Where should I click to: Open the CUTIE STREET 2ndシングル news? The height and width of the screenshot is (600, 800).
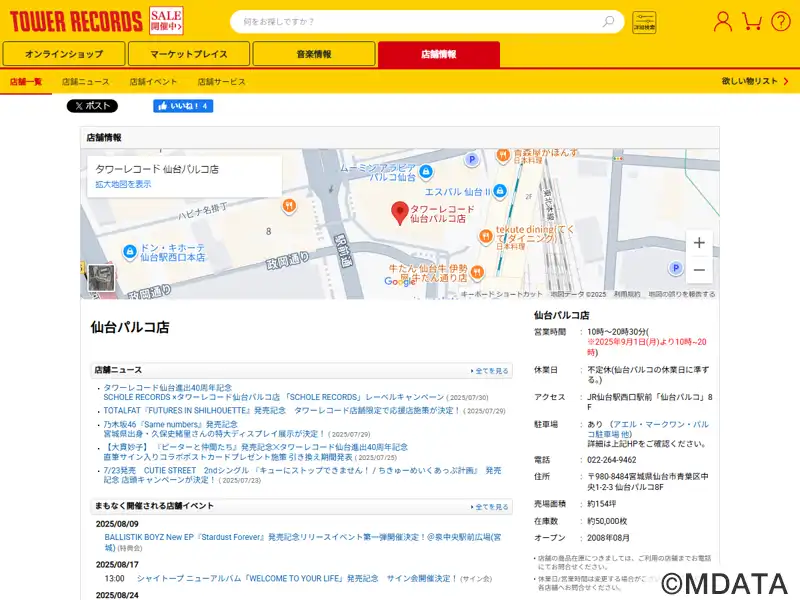[x=303, y=475]
